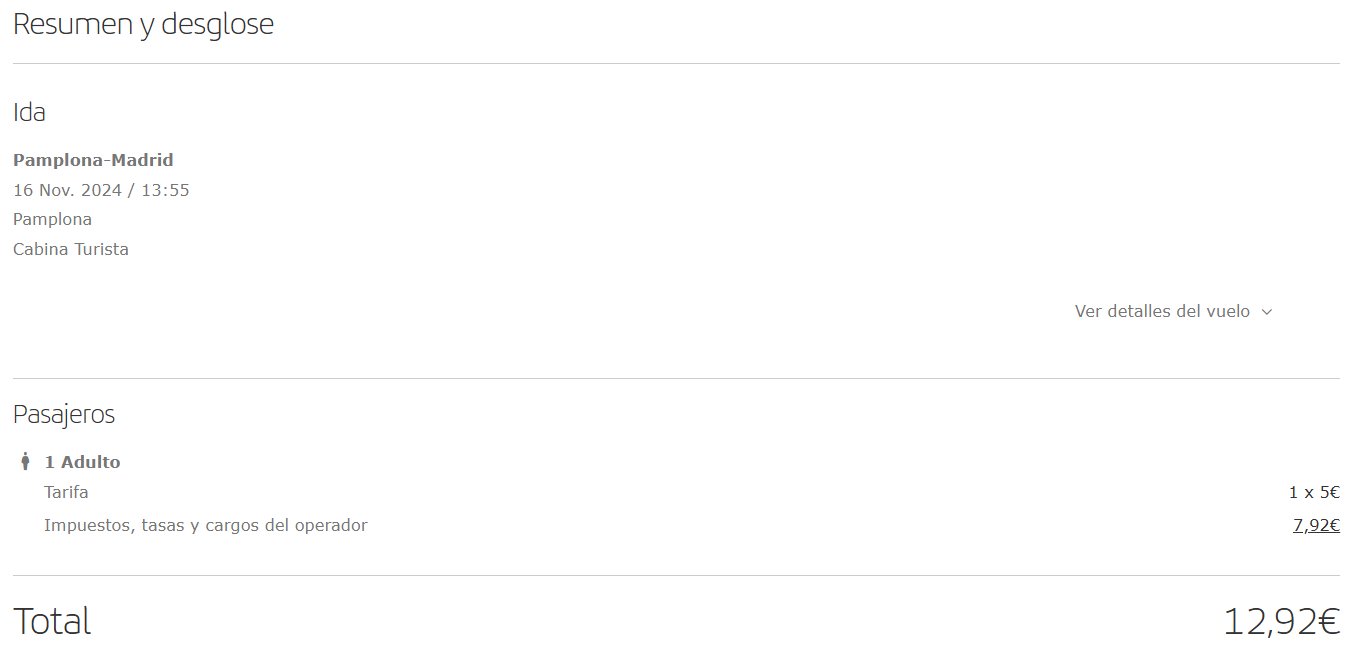Click the 1 x 5€ fare amount
Screen dimensions: 1359x657
[1314, 492]
